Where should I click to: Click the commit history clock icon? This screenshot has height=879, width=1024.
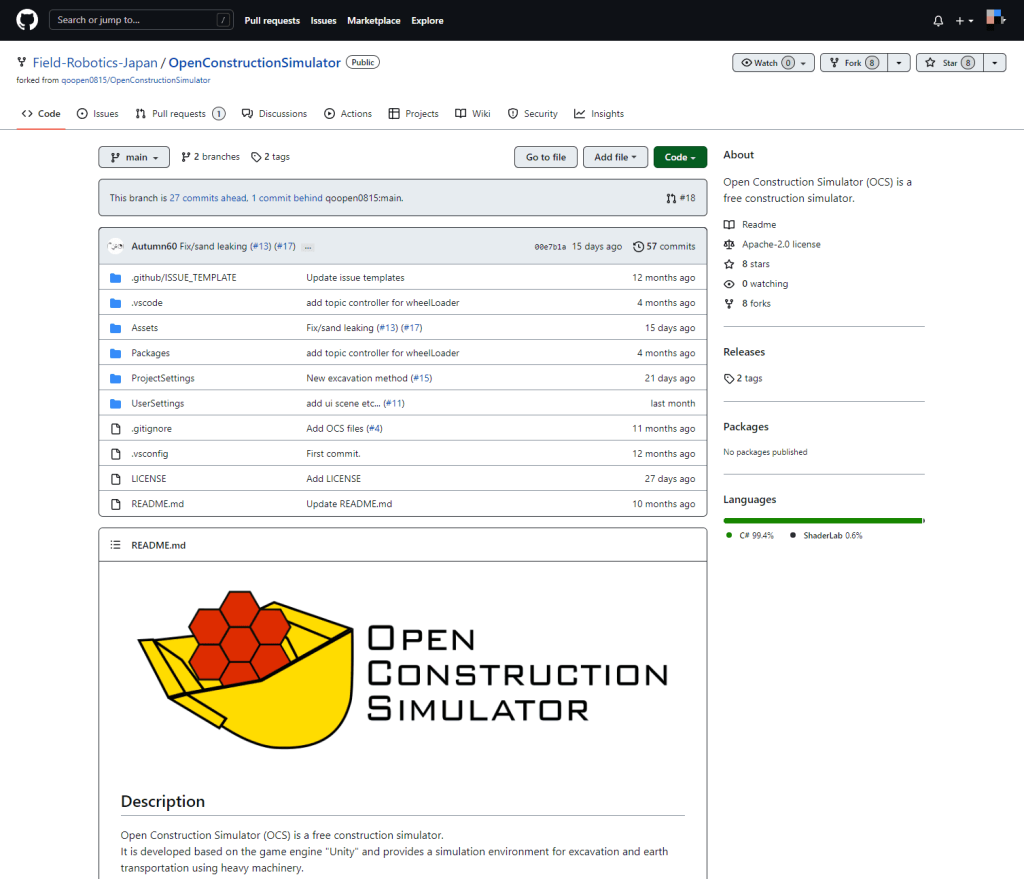pos(638,246)
